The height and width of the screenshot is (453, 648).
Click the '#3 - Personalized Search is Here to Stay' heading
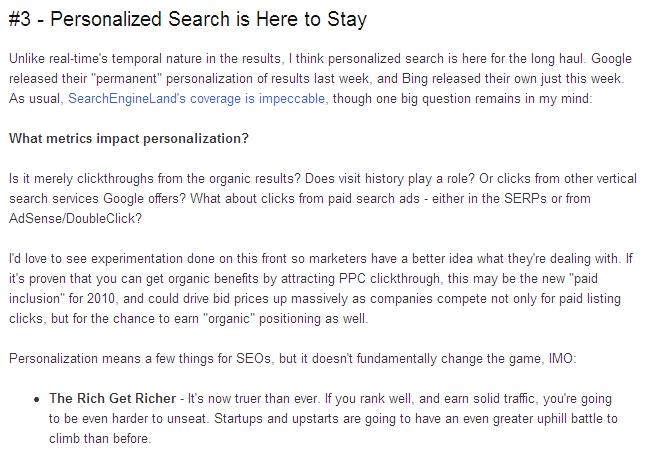[x=188, y=19]
